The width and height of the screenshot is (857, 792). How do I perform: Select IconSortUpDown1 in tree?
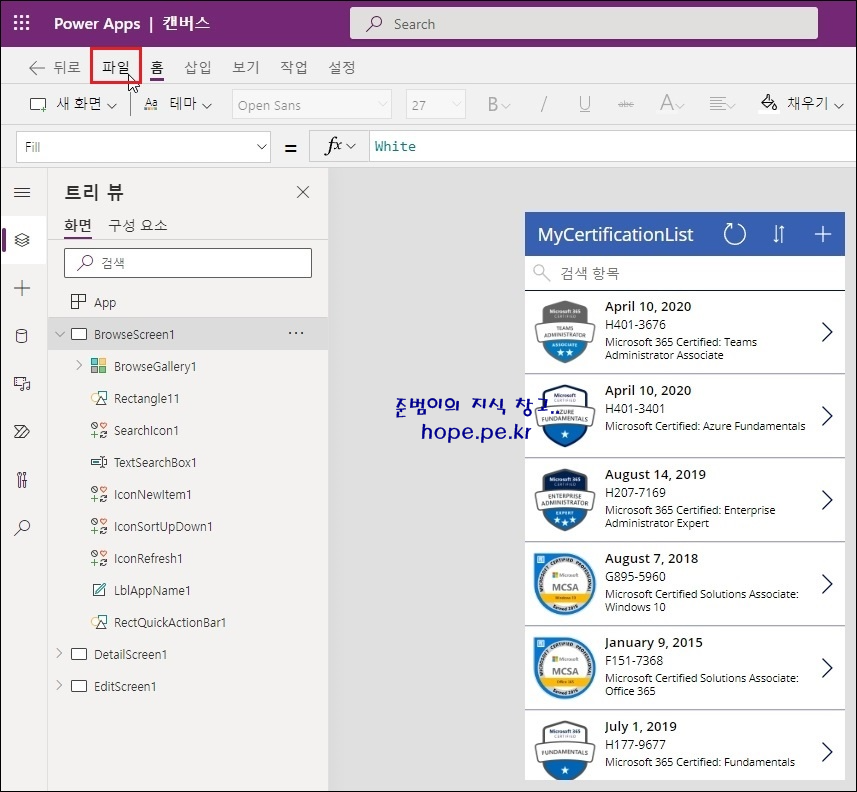pyautogui.click(x=163, y=526)
